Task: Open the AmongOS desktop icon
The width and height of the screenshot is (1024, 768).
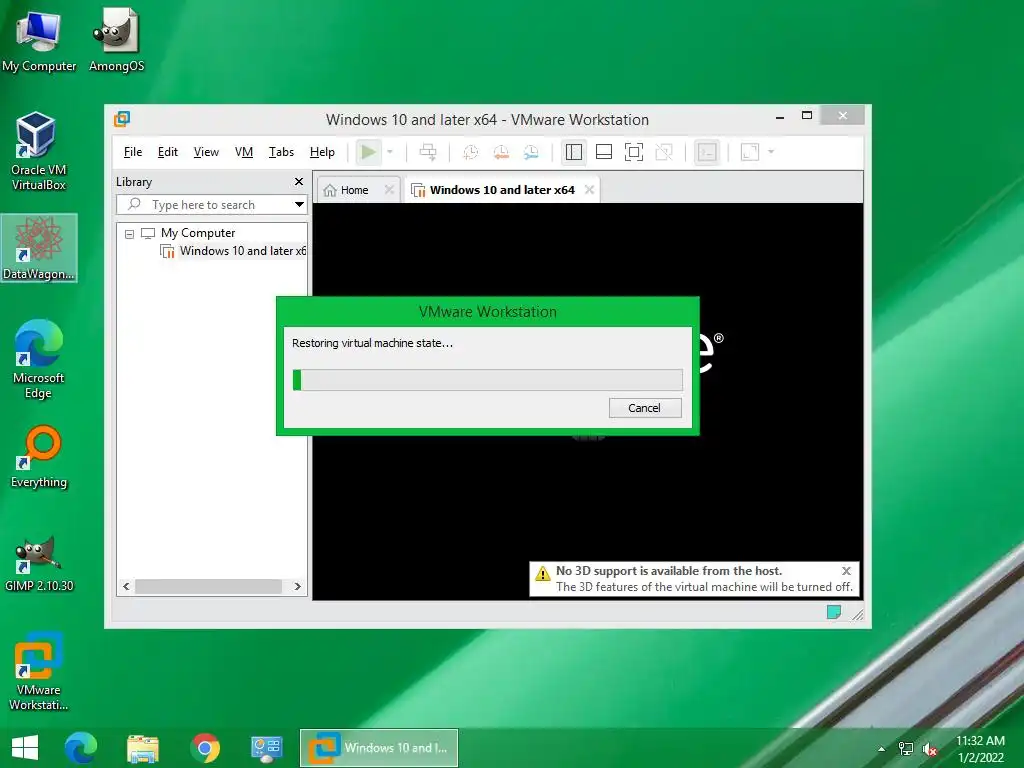Action: coord(116,40)
